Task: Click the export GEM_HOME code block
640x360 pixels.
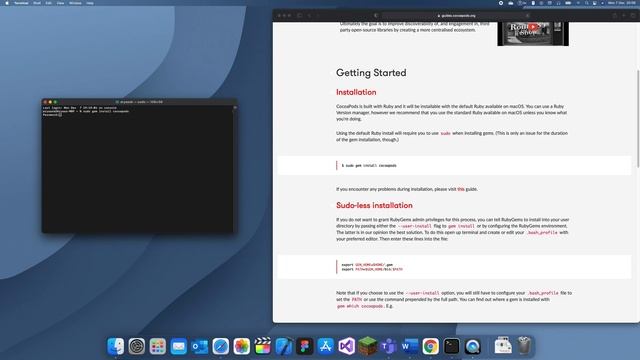Action: click(454, 267)
